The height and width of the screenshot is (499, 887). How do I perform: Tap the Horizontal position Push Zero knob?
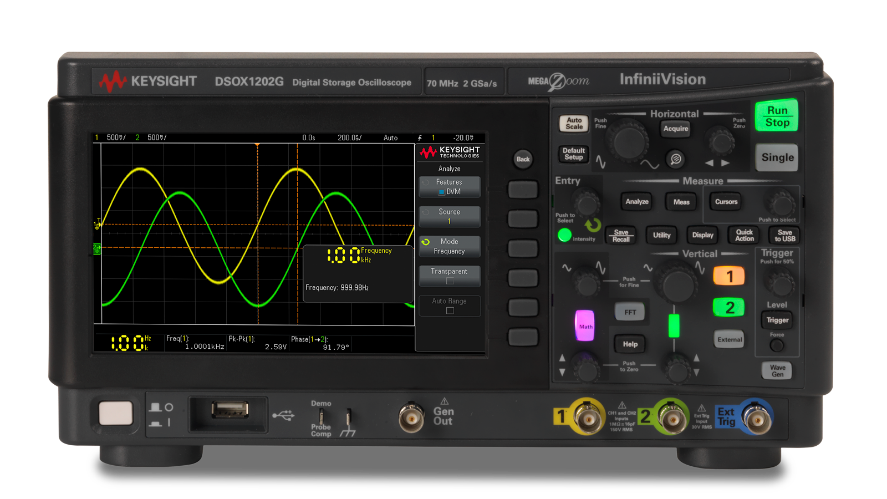pos(721,140)
